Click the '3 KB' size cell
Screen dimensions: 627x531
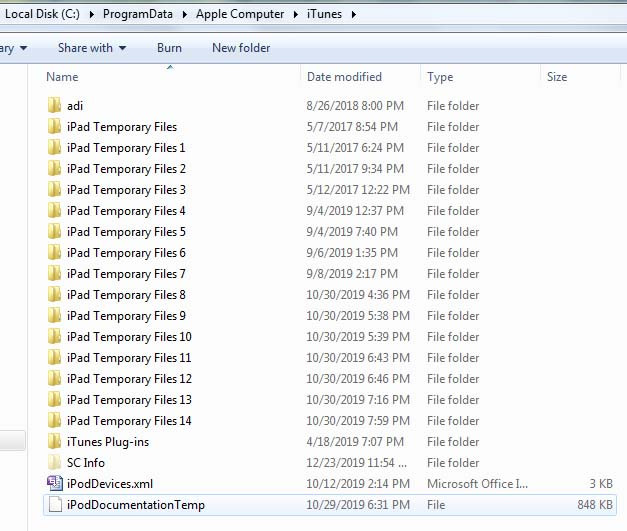click(601, 484)
